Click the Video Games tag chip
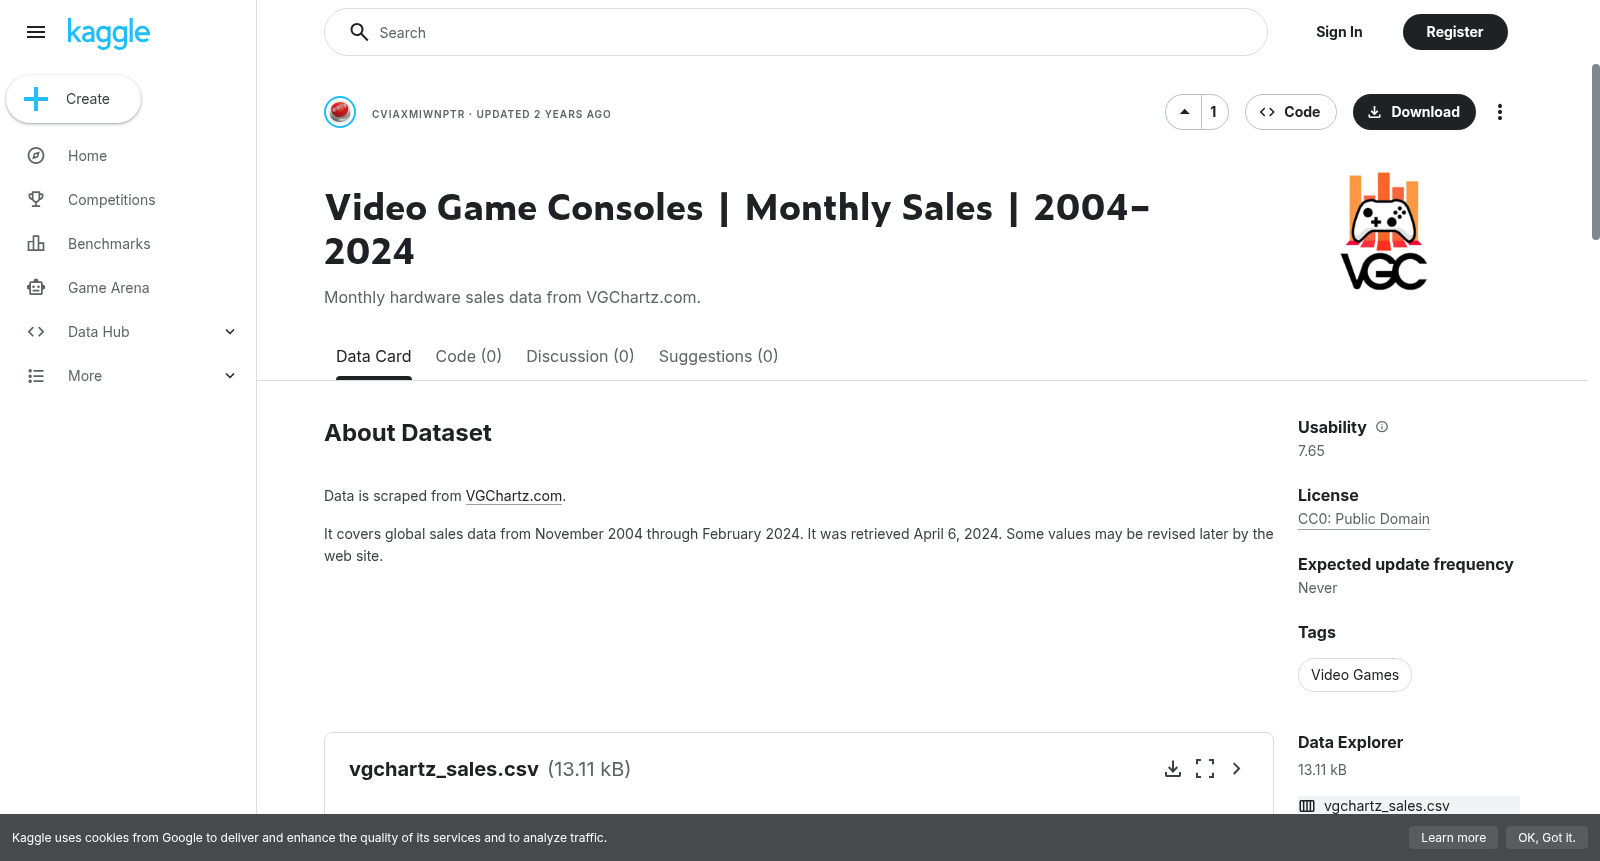The width and height of the screenshot is (1600, 861). [1355, 675]
